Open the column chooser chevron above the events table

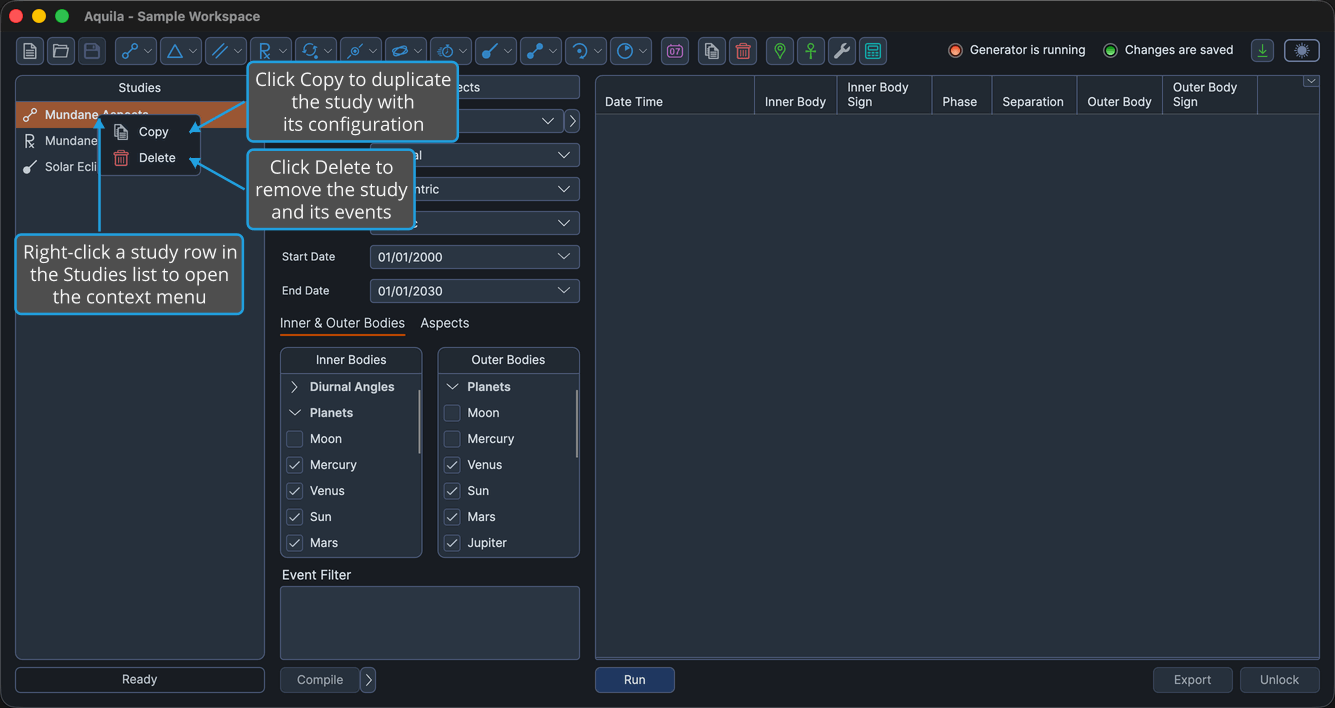point(1311,82)
